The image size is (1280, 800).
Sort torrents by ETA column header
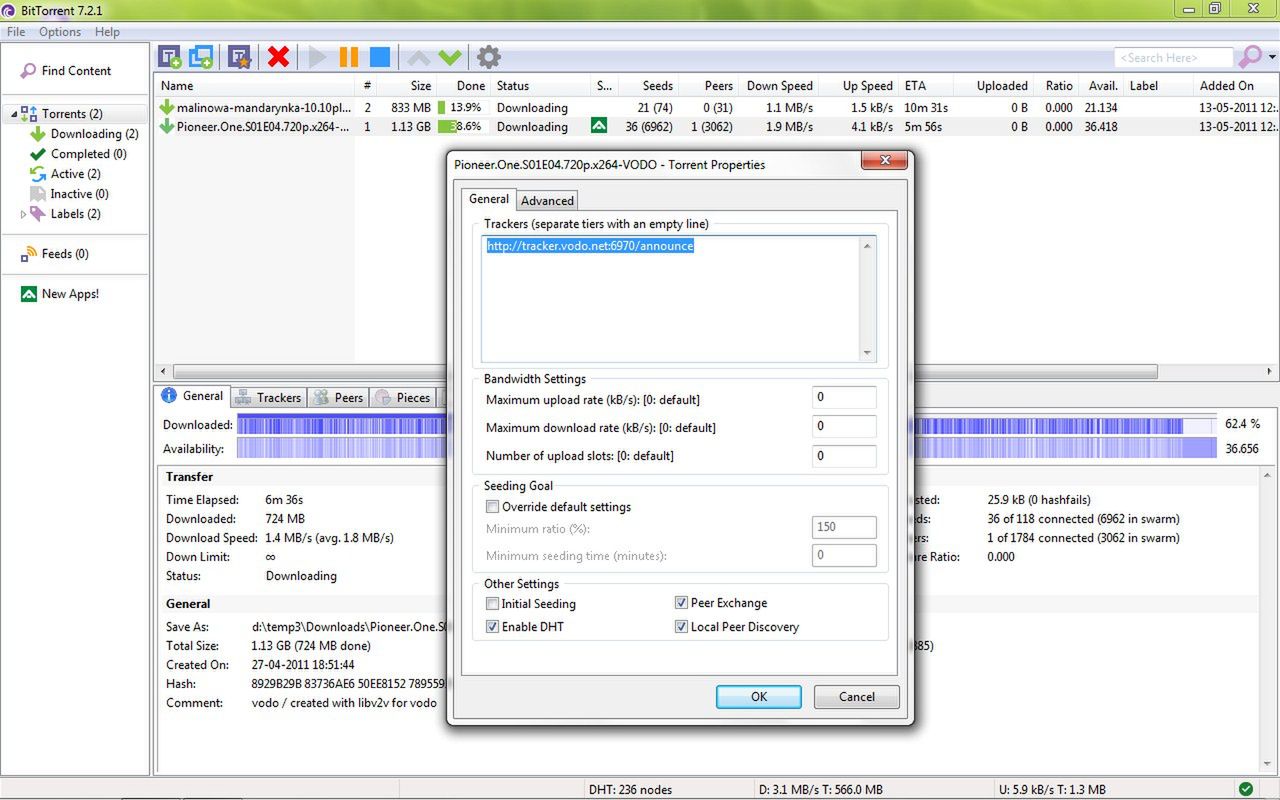(926, 86)
